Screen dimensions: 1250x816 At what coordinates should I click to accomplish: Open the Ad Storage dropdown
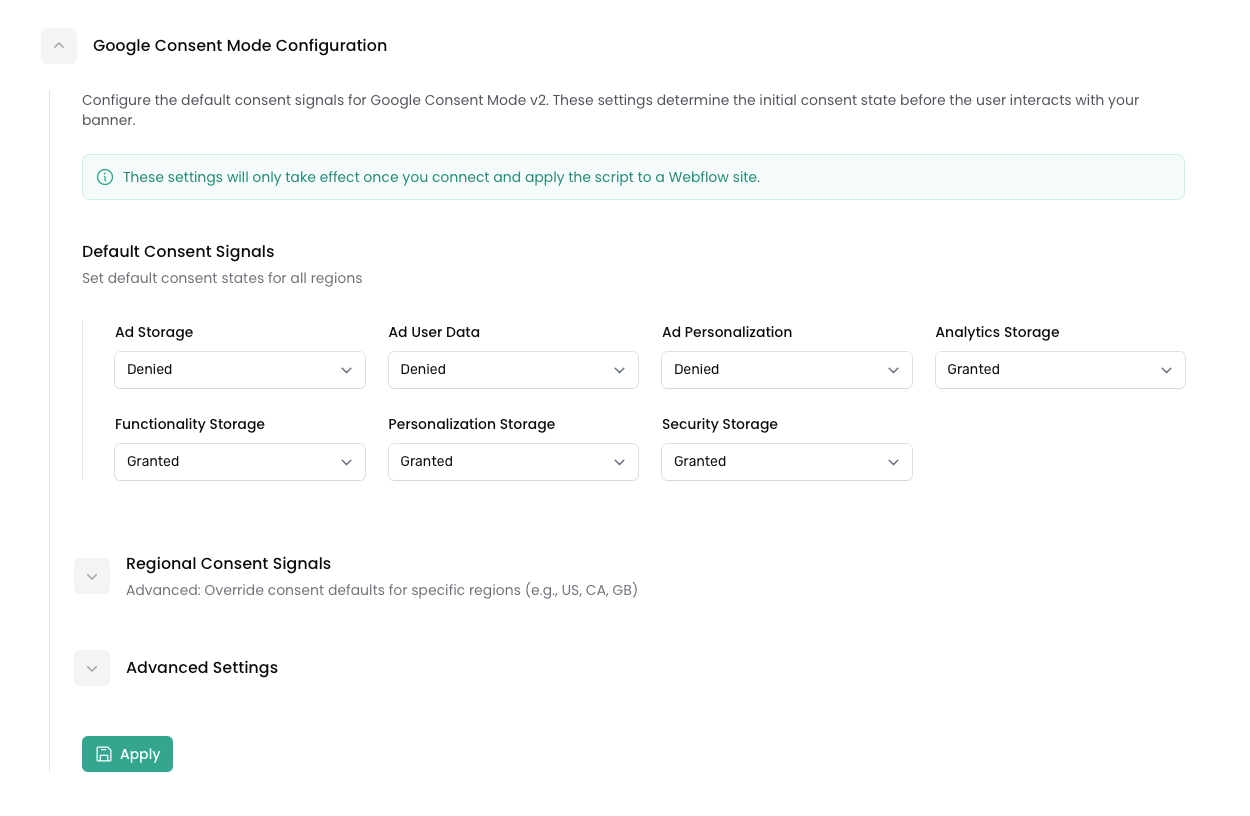tap(240, 370)
